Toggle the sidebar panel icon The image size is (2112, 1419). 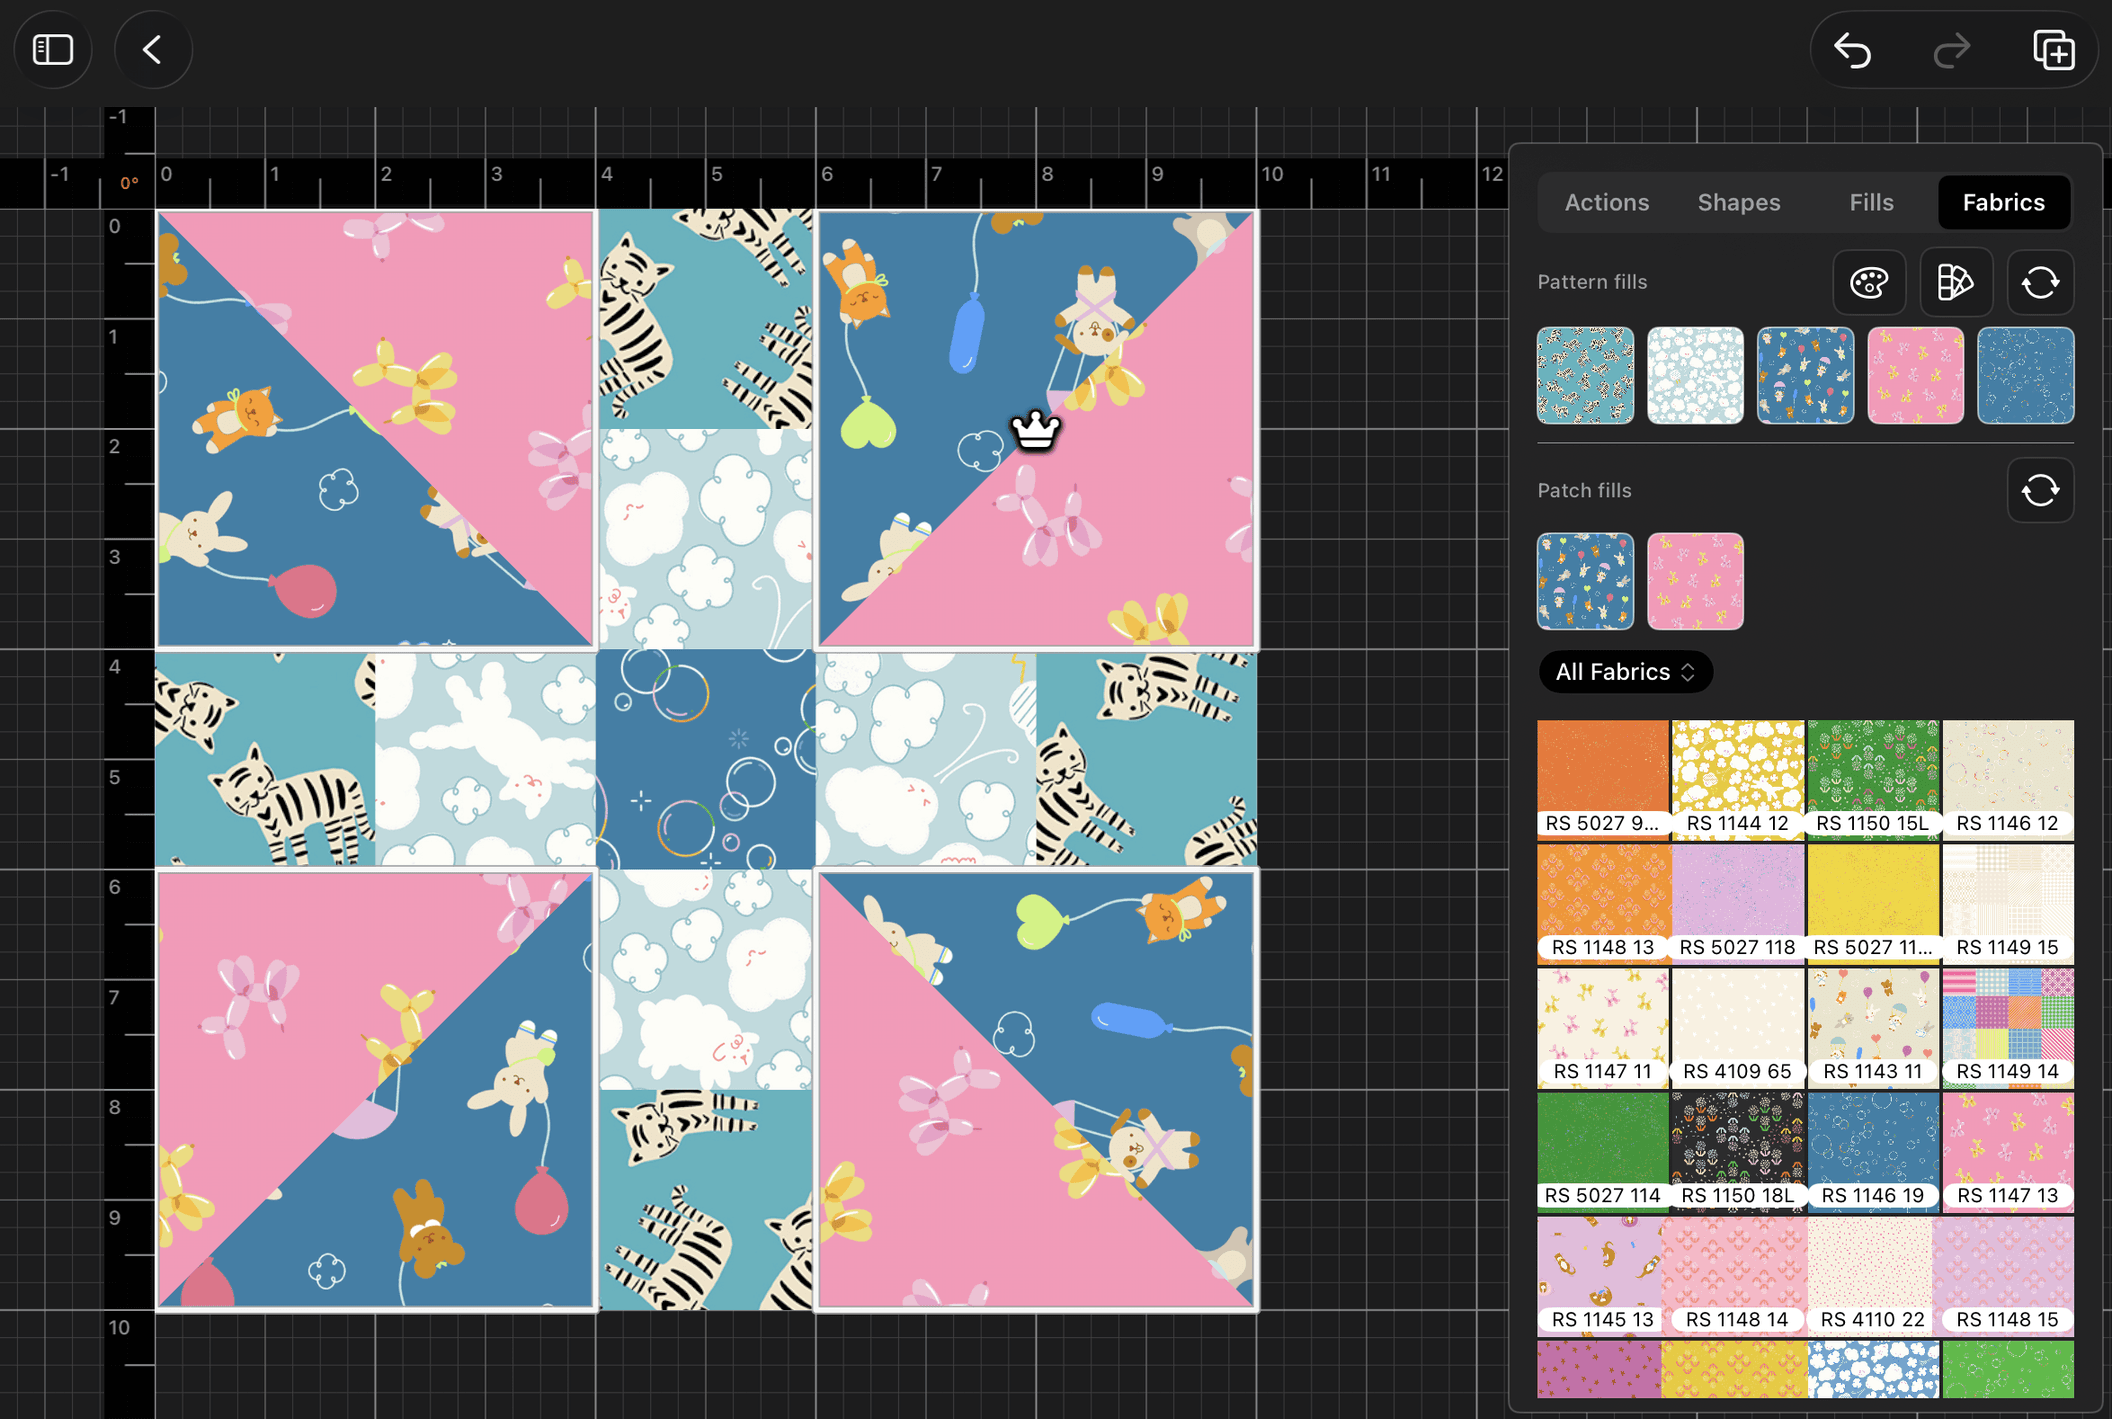53,50
